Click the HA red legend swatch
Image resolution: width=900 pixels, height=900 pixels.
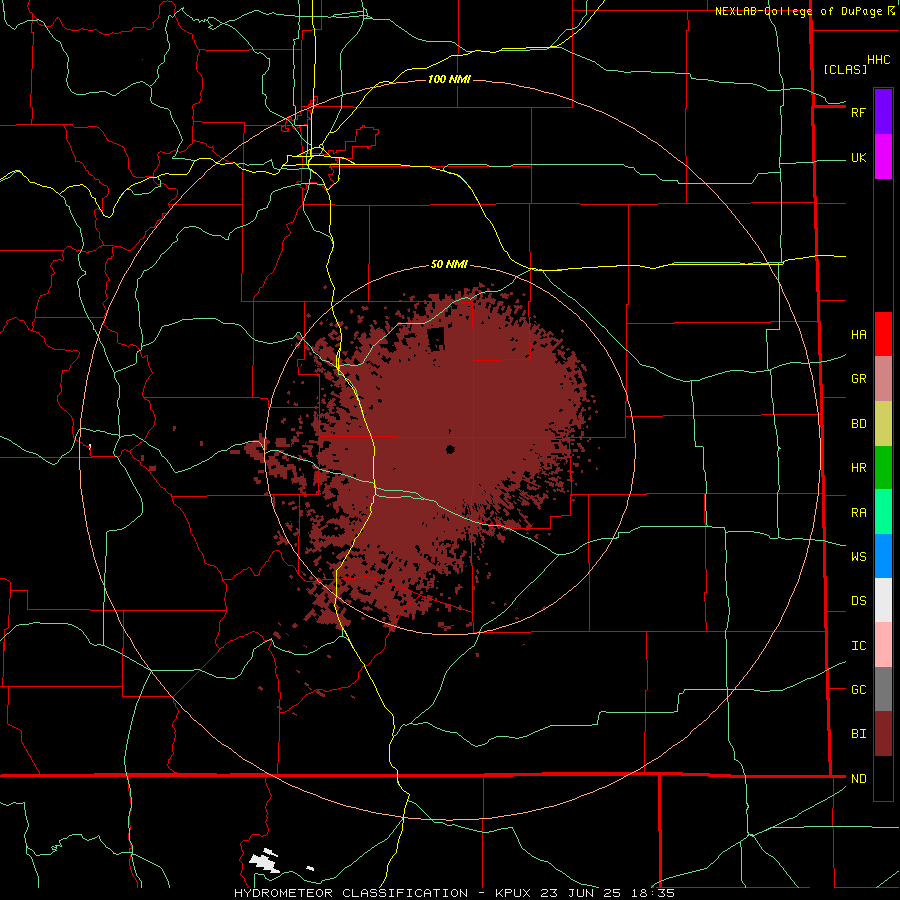[883, 334]
